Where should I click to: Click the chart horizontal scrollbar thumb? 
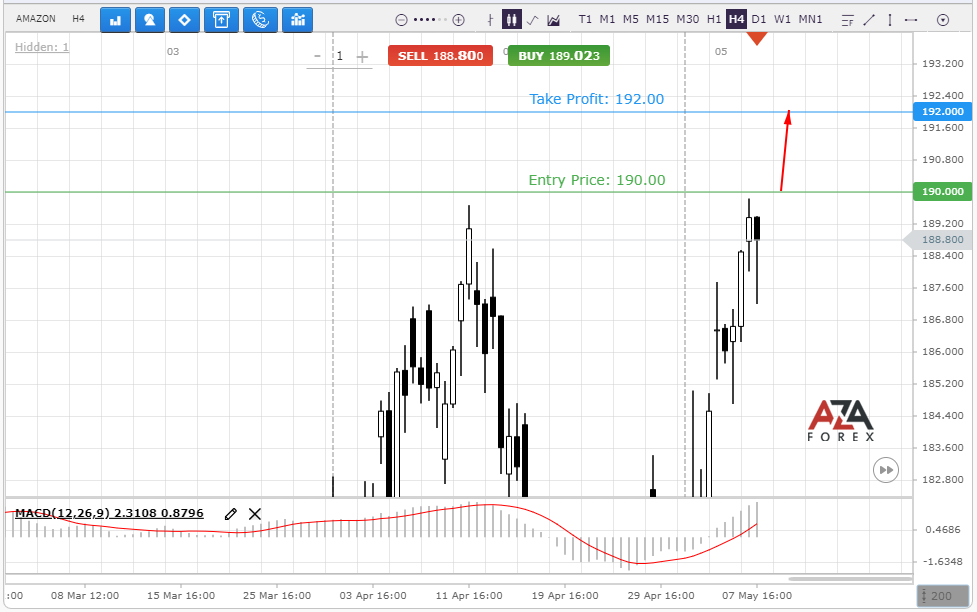[849, 579]
